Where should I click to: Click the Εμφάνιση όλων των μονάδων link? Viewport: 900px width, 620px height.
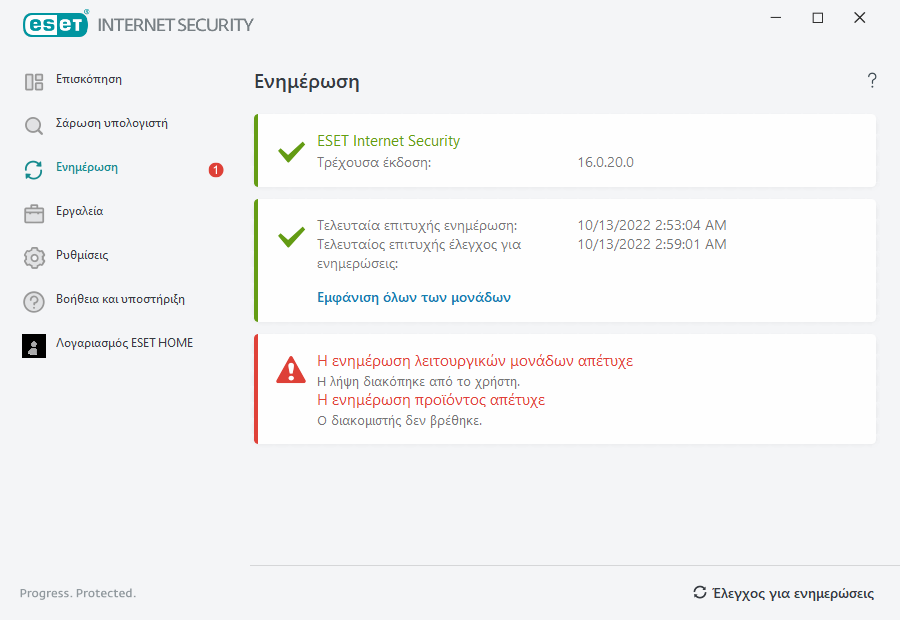click(x=414, y=297)
